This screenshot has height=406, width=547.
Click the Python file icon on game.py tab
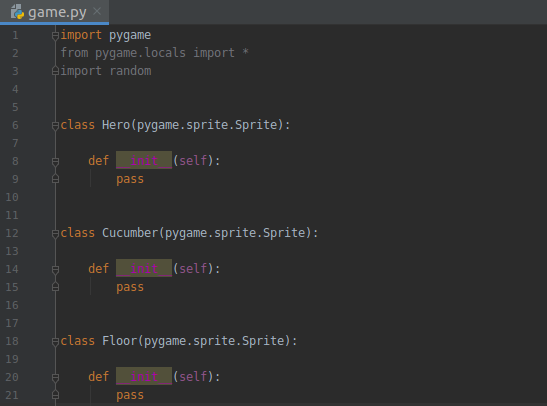tap(17, 12)
